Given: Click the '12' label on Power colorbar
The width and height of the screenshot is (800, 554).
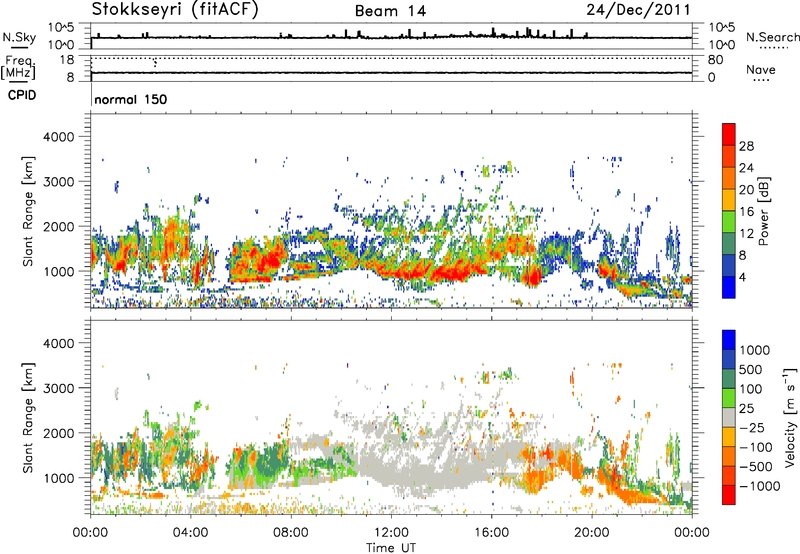Looking at the screenshot, I should (x=746, y=234).
